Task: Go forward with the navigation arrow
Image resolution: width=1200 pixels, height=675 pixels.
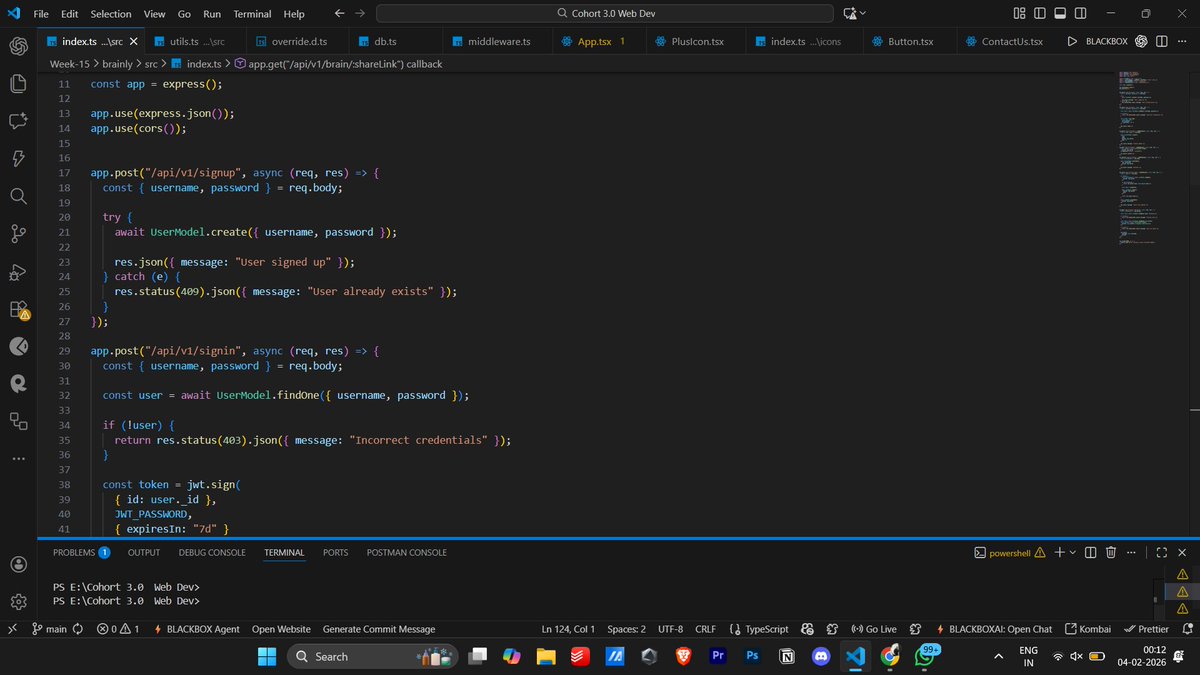Action: point(360,14)
